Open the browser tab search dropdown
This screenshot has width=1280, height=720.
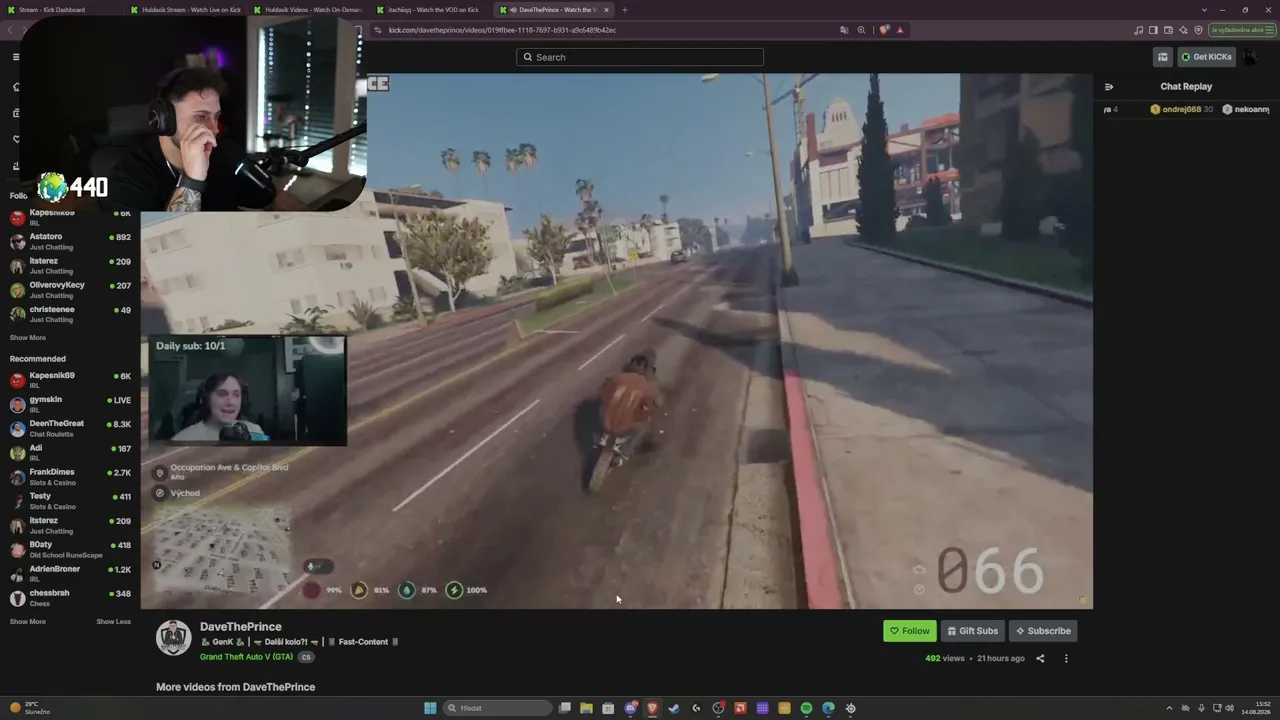point(1204,10)
